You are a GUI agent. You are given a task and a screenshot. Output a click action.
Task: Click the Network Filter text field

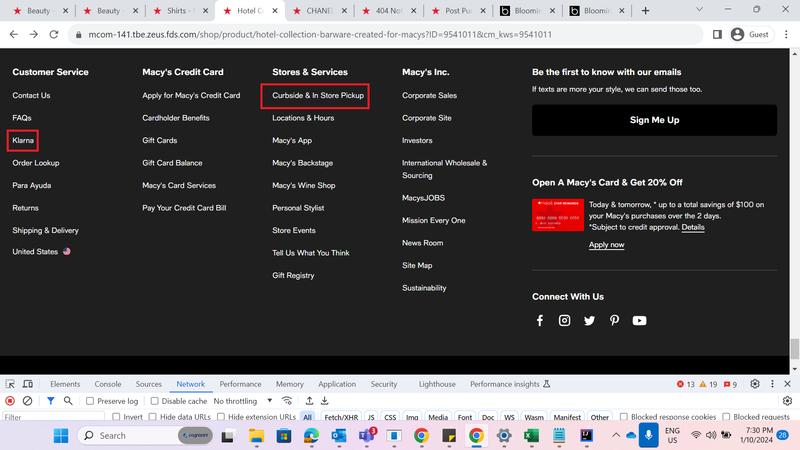tap(54, 417)
